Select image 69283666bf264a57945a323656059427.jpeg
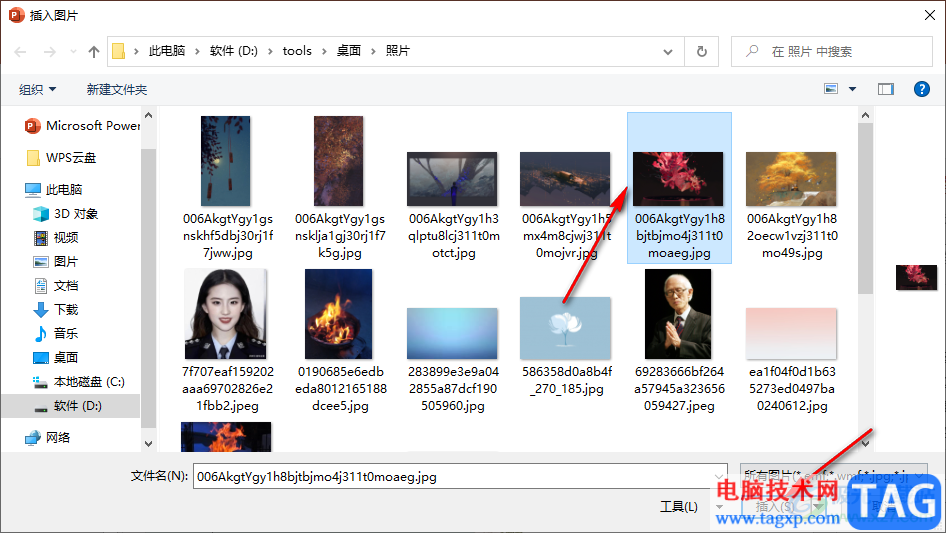The image size is (946, 533). coord(679,341)
